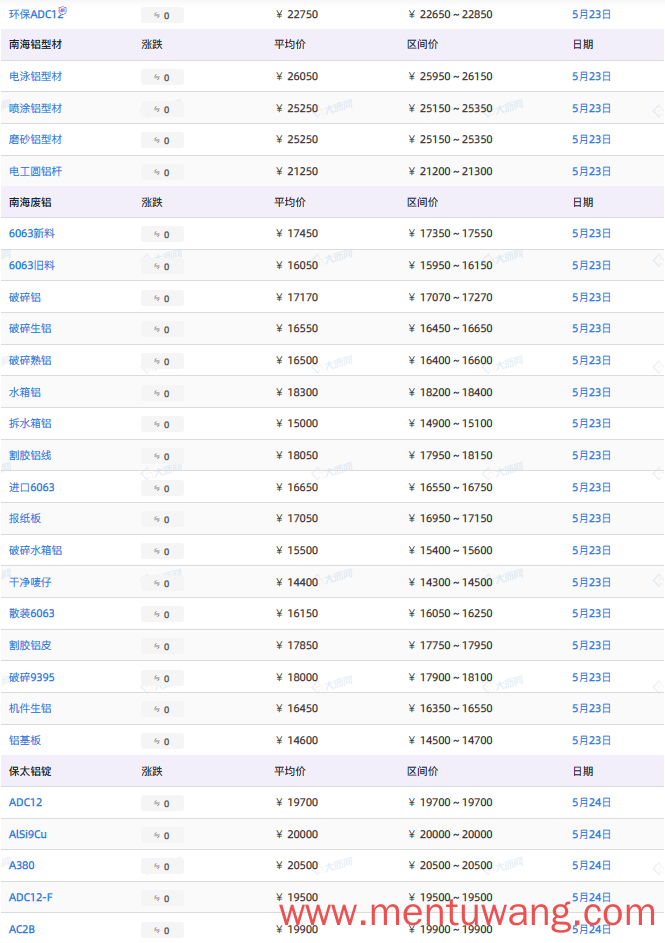The width and height of the screenshot is (665, 943).
Task: Open the 进口6063 link
Action: coord(32,487)
